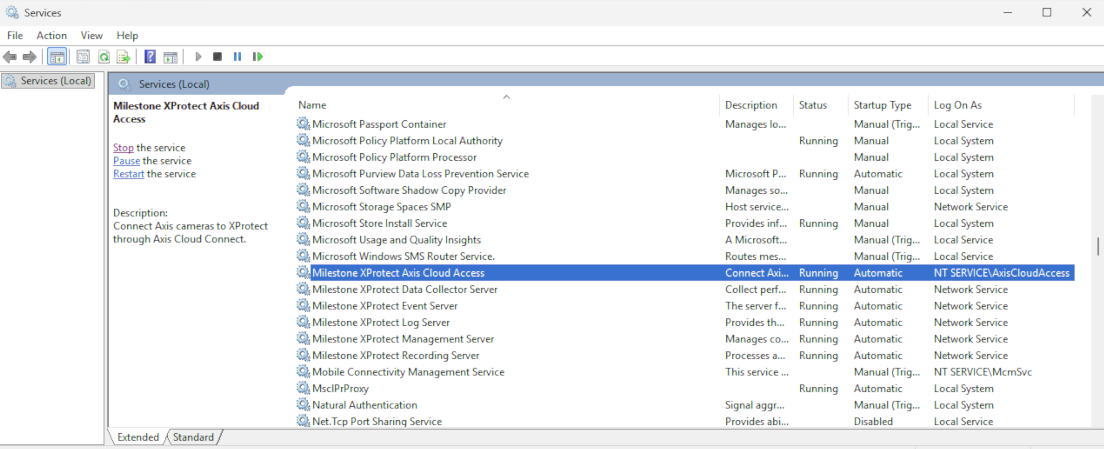Open the Help toolbar icon
This screenshot has height=449, width=1104.
click(x=150, y=57)
